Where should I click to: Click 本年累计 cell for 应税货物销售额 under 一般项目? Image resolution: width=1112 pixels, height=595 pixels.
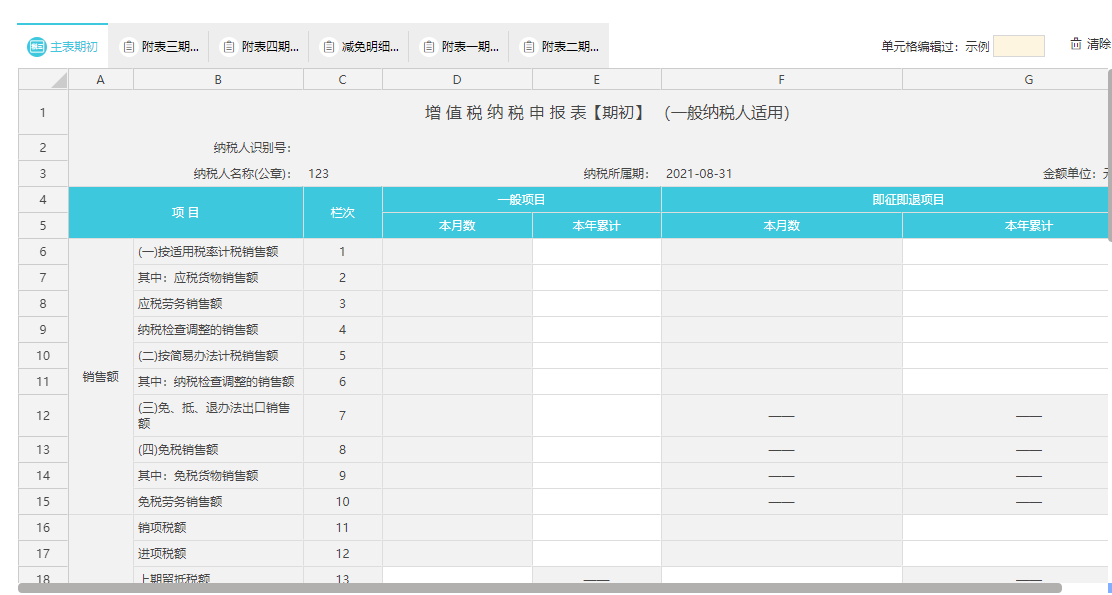(596, 278)
